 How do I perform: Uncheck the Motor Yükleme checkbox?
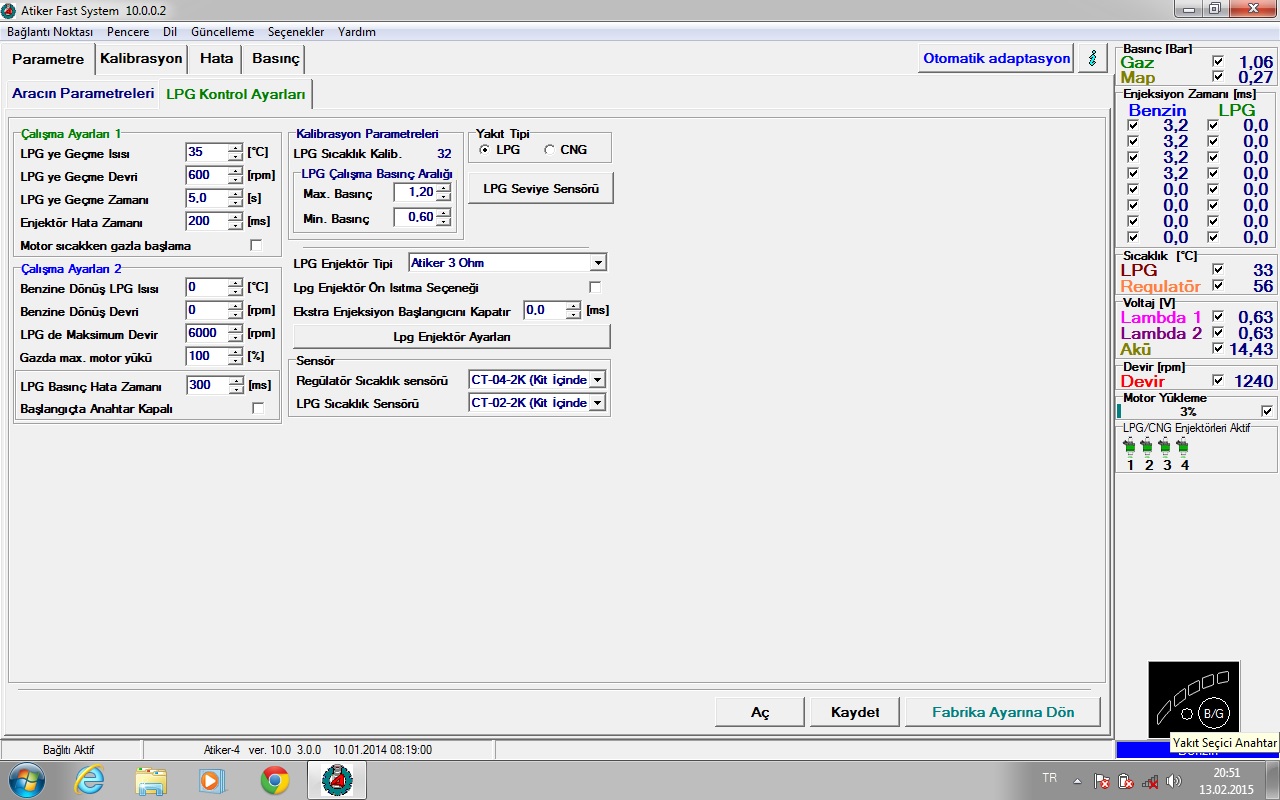1267,411
